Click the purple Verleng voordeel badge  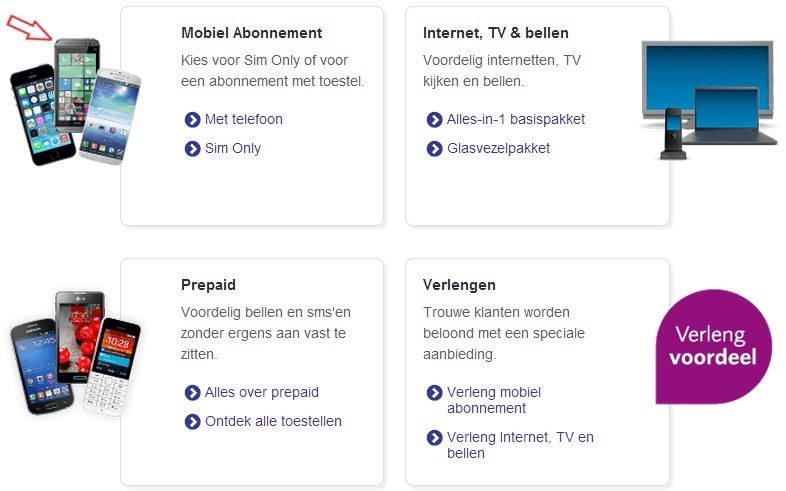click(712, 346)
